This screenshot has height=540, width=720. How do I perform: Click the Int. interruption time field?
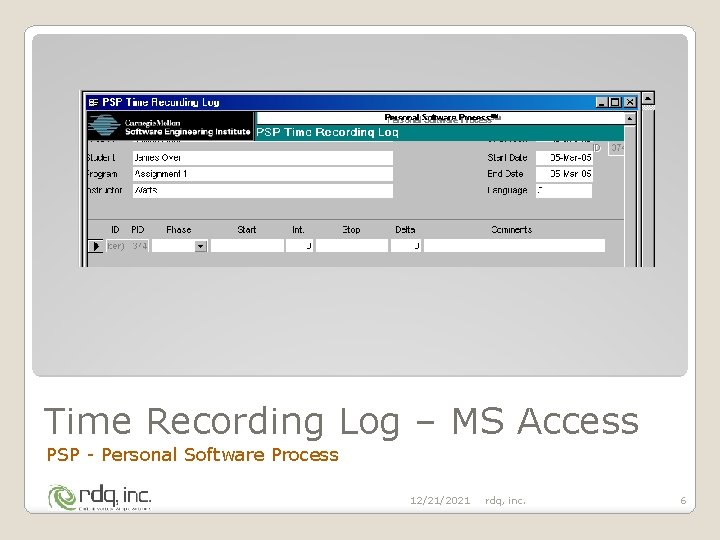[299, 246]
